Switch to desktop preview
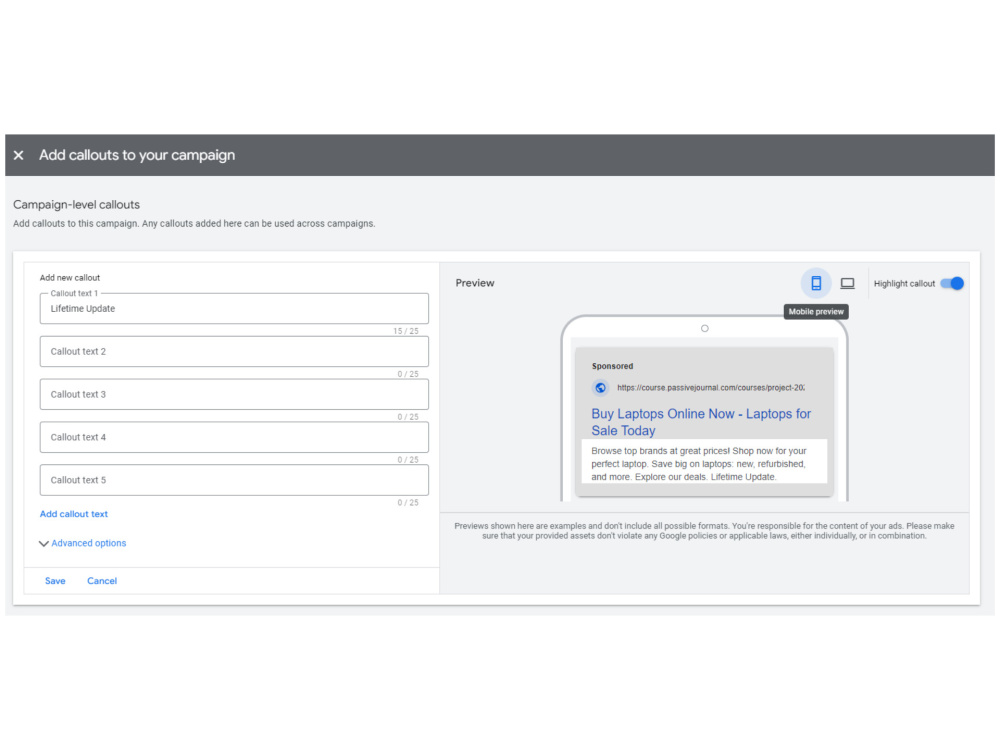Viewport: 1000px width, 750px height. 847,283
